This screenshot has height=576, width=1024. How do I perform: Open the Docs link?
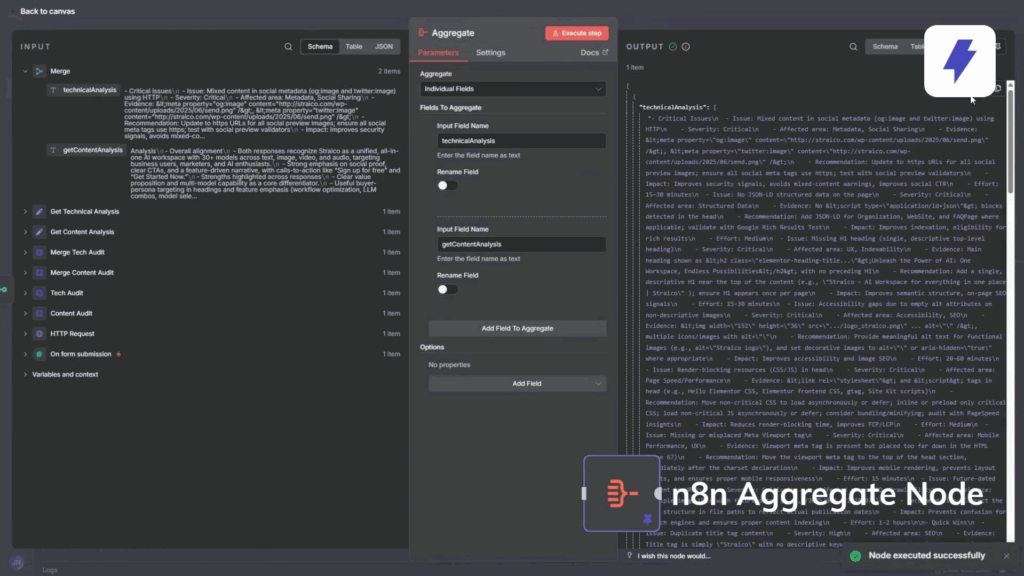[x=593, y=52]
